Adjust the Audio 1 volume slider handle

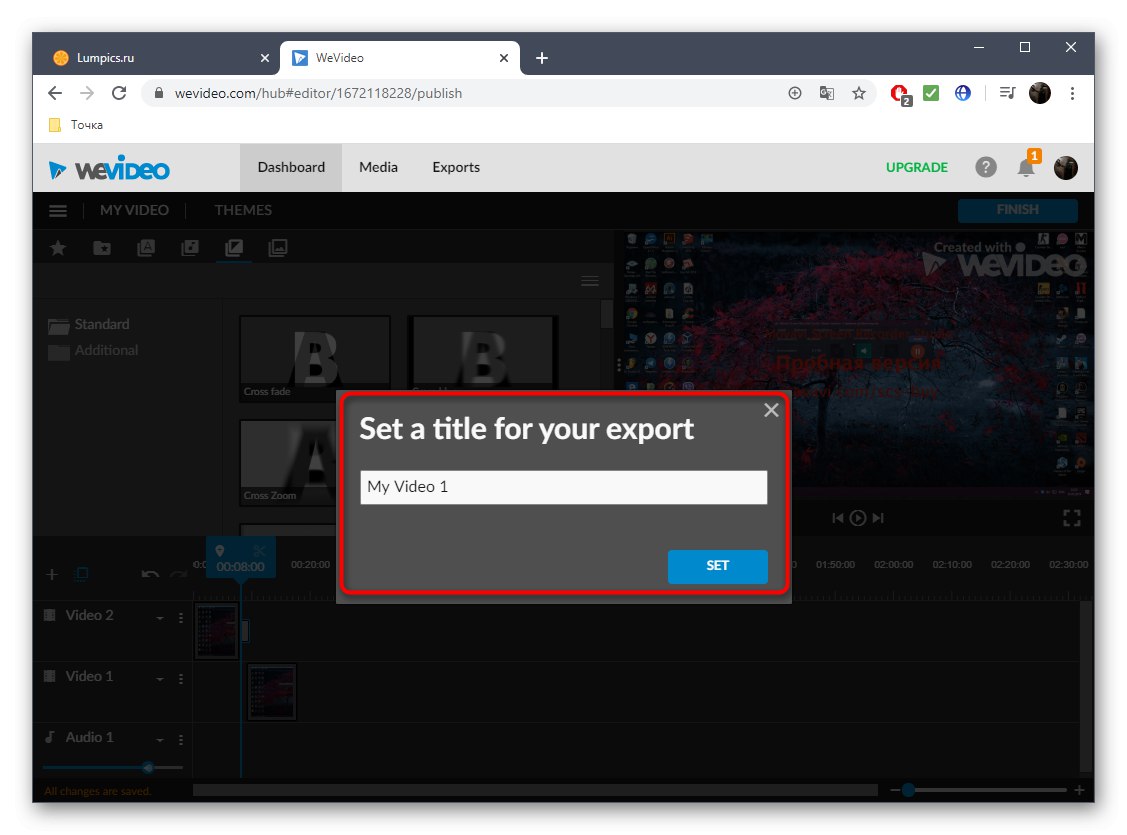click(x=148, y=767)
